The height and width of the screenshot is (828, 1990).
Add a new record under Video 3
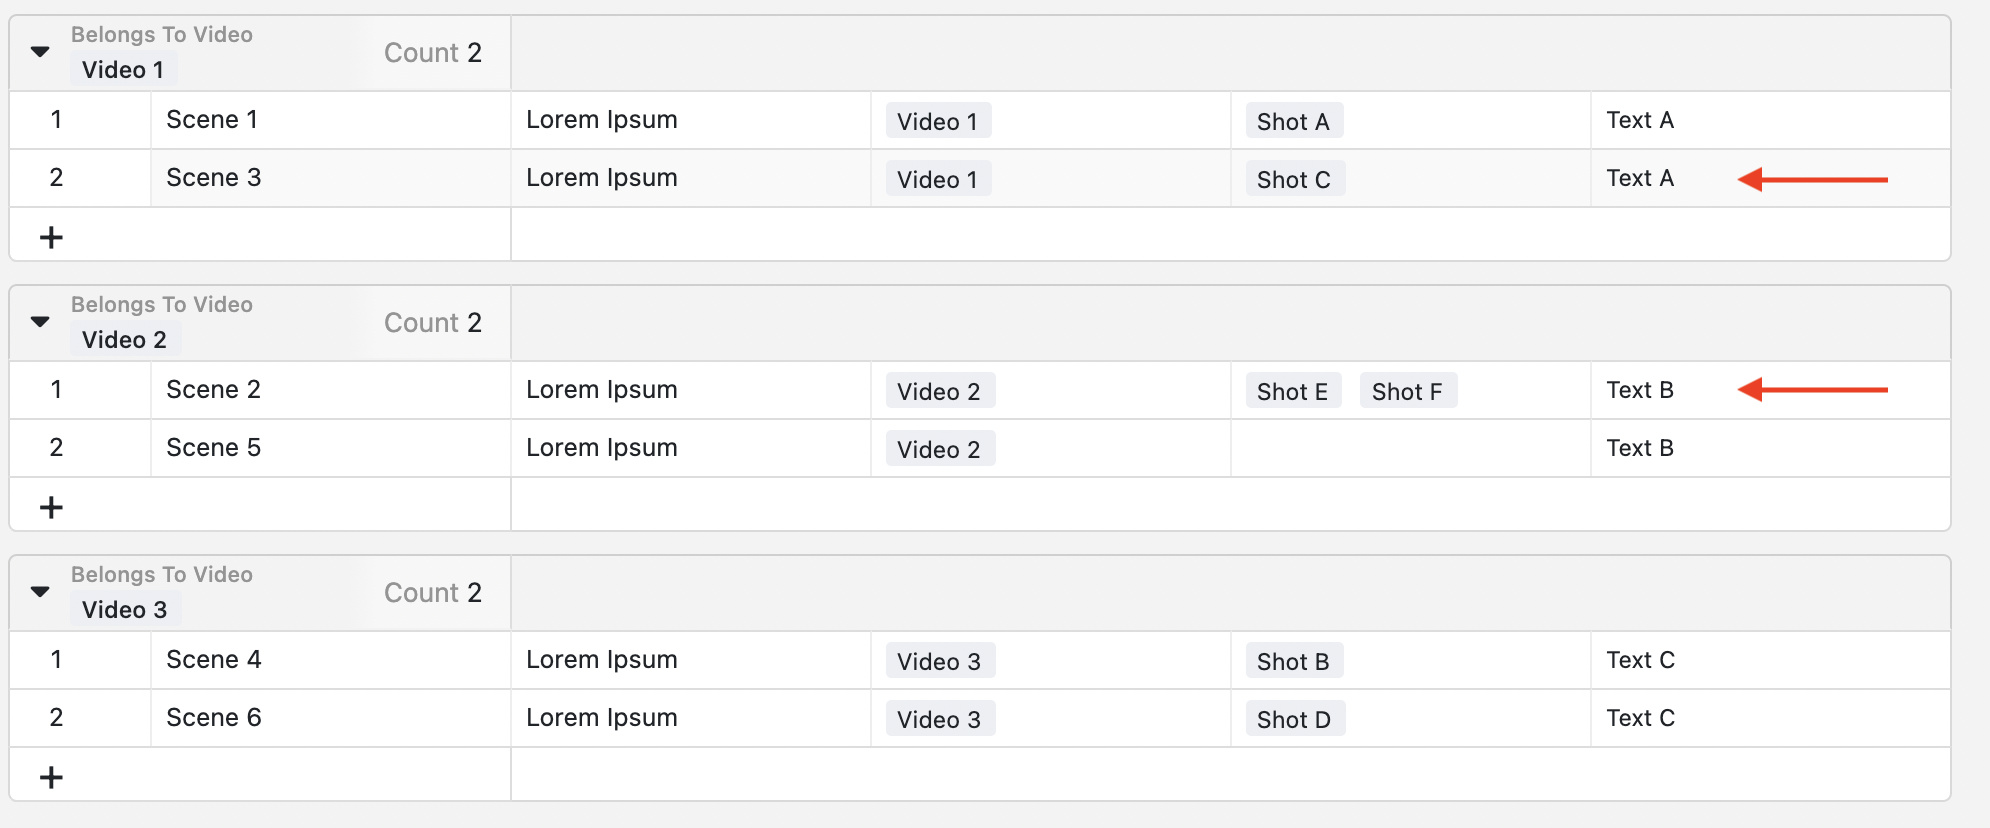click(x=51, y=777)
